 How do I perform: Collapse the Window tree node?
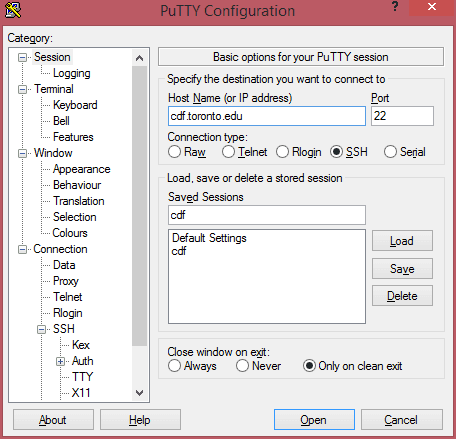(22, 153)
